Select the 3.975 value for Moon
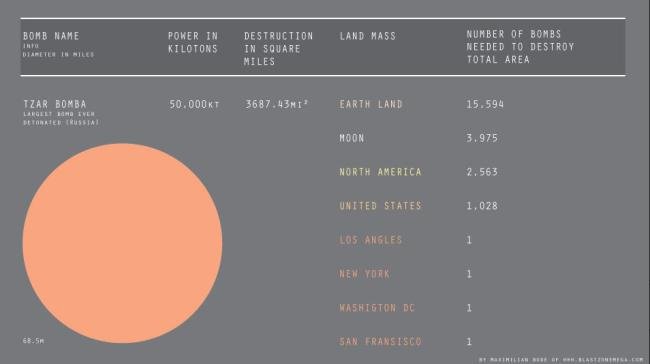Image resolution: width=650 pixels, height=364 pixels. pyautogui.click(x=482, y=138)
